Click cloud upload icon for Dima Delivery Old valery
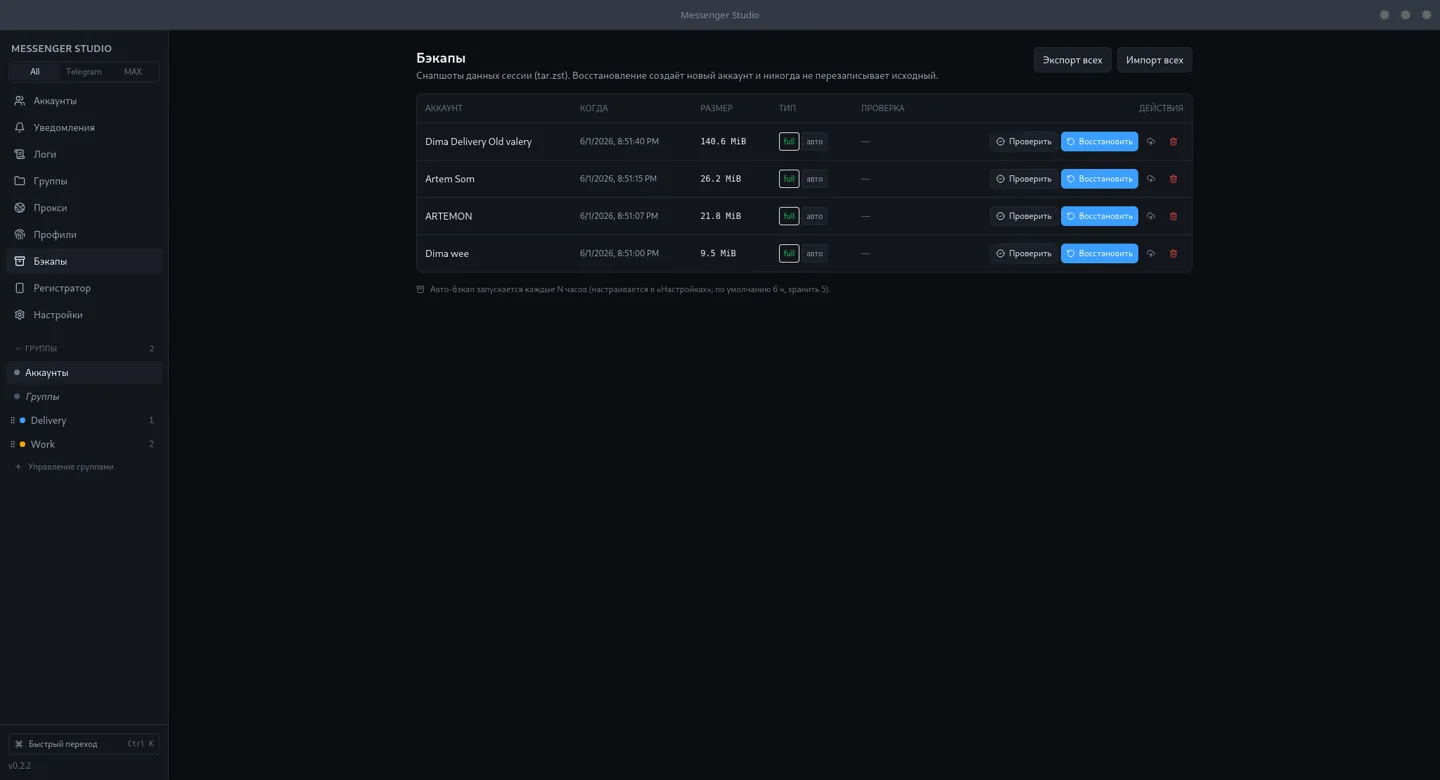The width and height of the screenshot is (1440, 780). (x=1151, y=142)
